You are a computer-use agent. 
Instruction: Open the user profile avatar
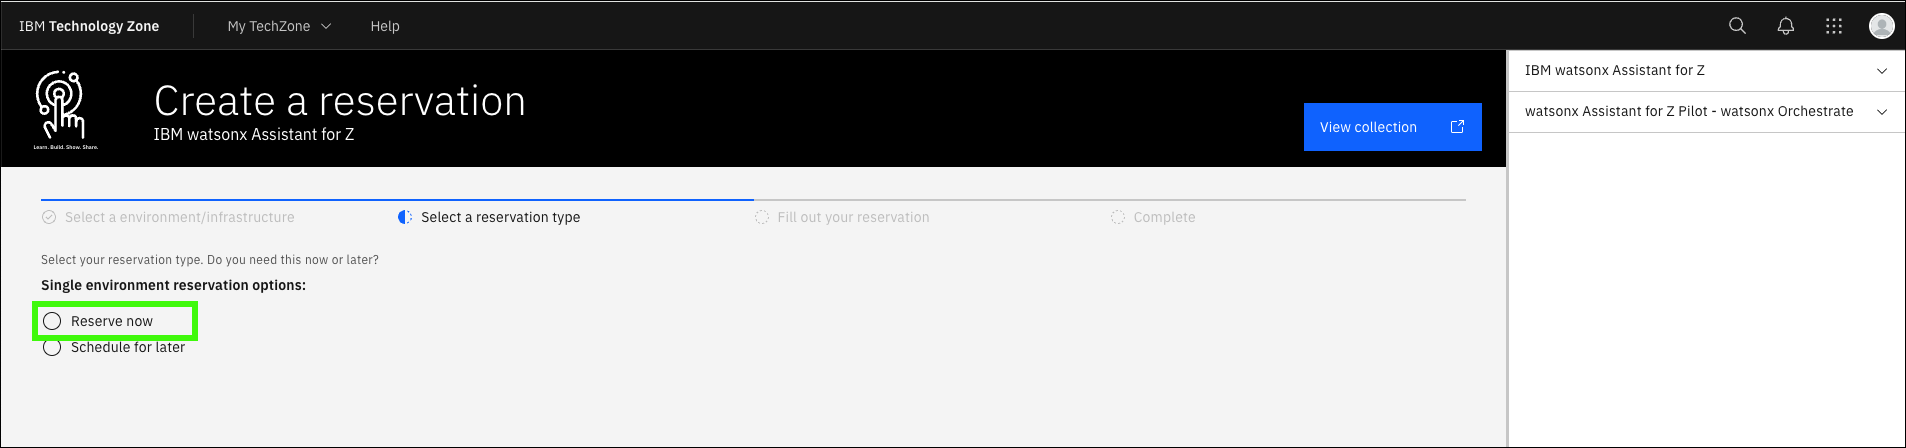[x=1882, y=26]
